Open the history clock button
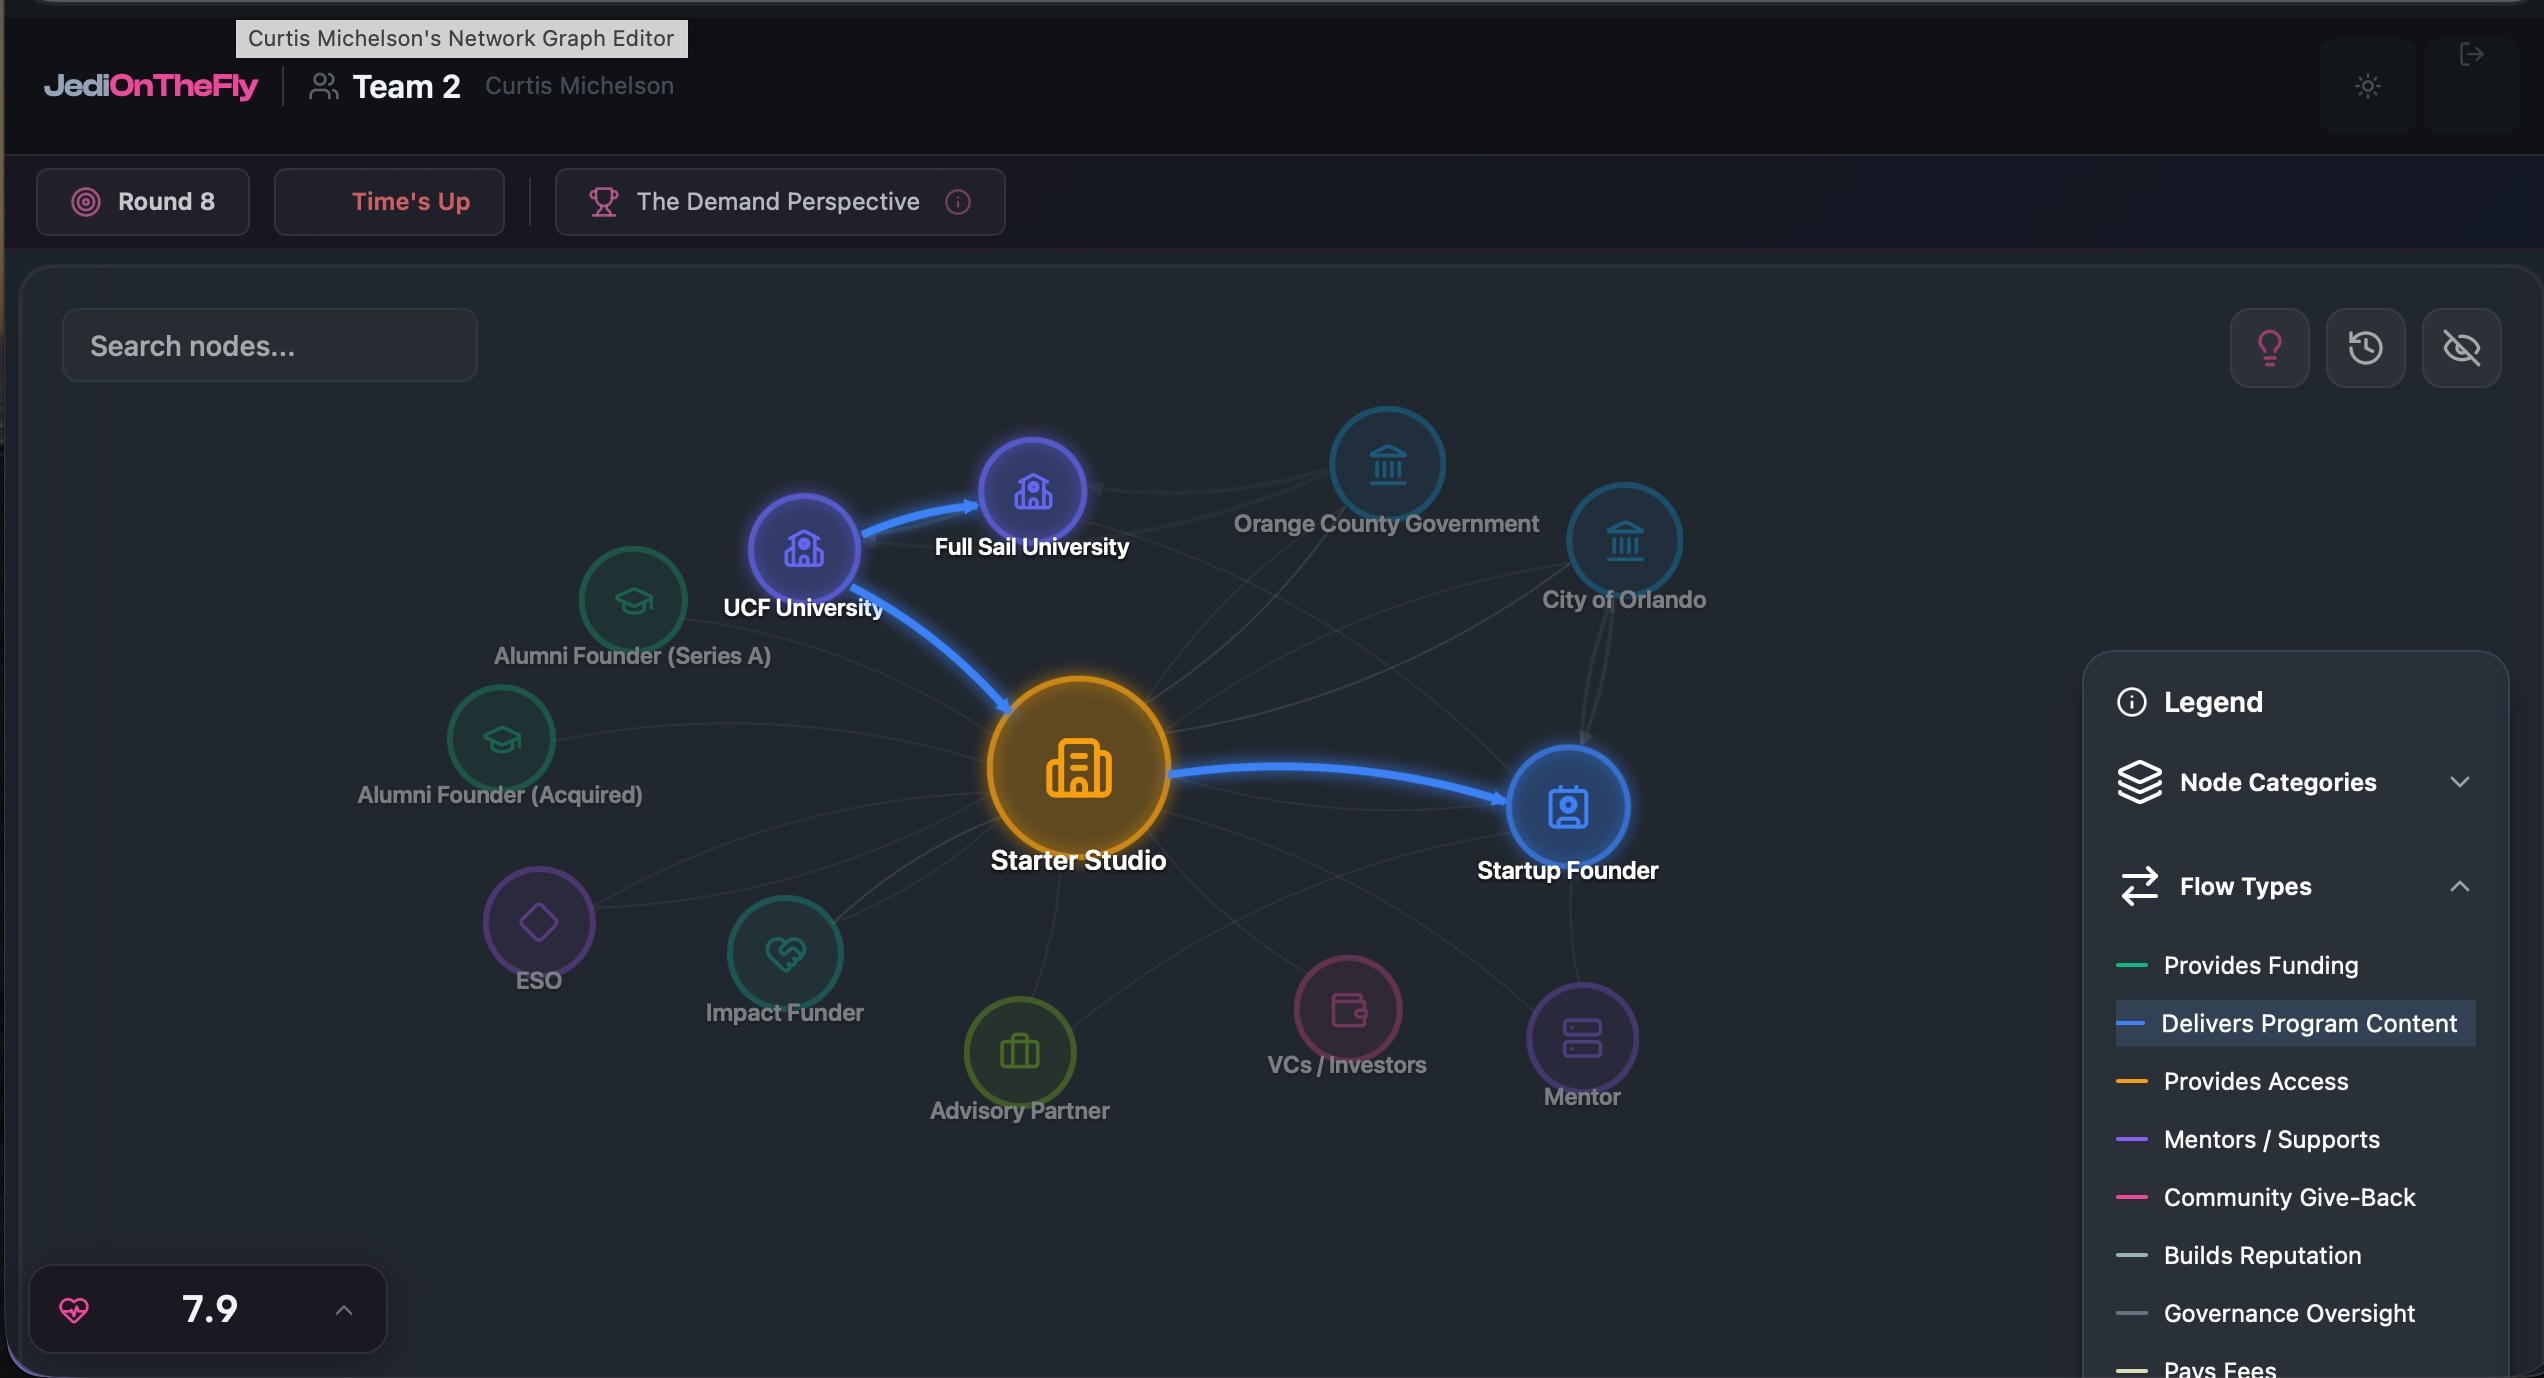Viewport: 2544px width, 1378px height. point(2366,348)
